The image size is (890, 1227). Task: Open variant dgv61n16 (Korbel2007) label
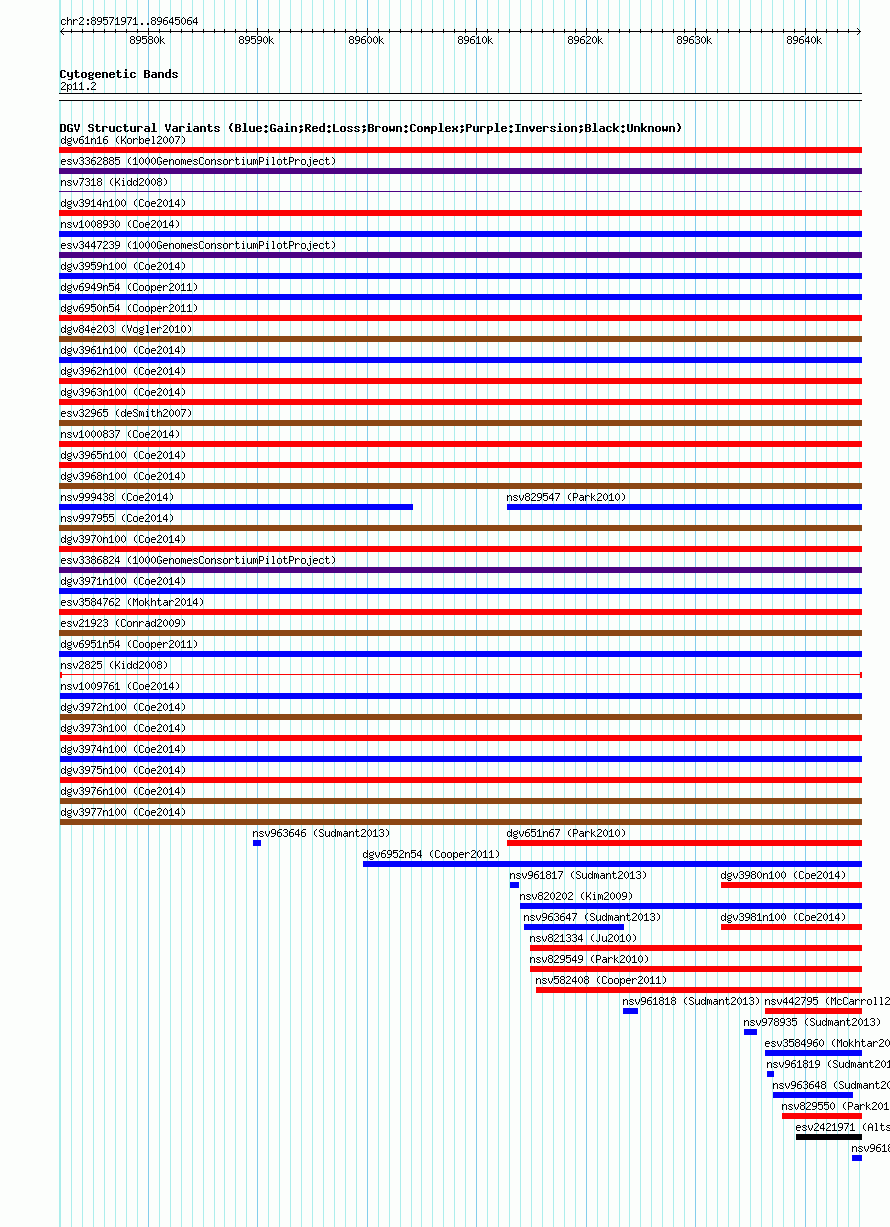[x=123, y=141]
